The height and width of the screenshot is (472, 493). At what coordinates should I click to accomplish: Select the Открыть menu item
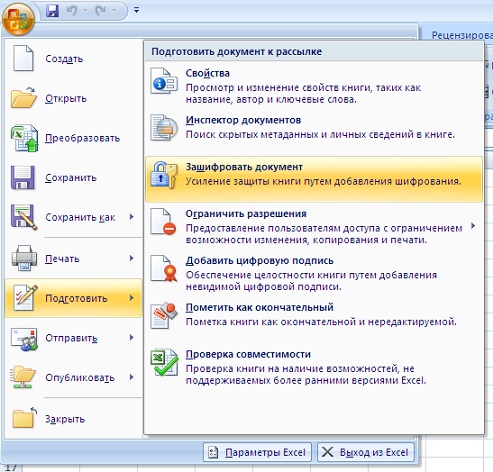click(x=74, y=98)
